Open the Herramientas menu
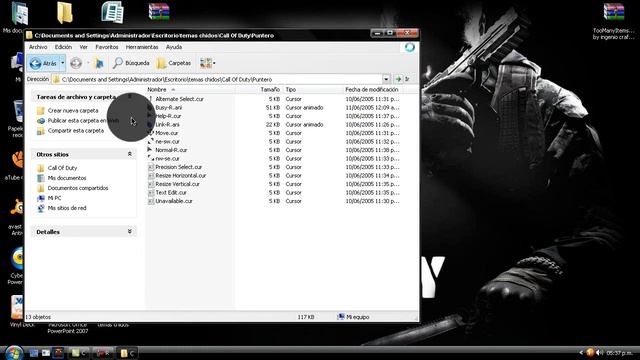Screen dimensions: 640x360 [142, 47]
